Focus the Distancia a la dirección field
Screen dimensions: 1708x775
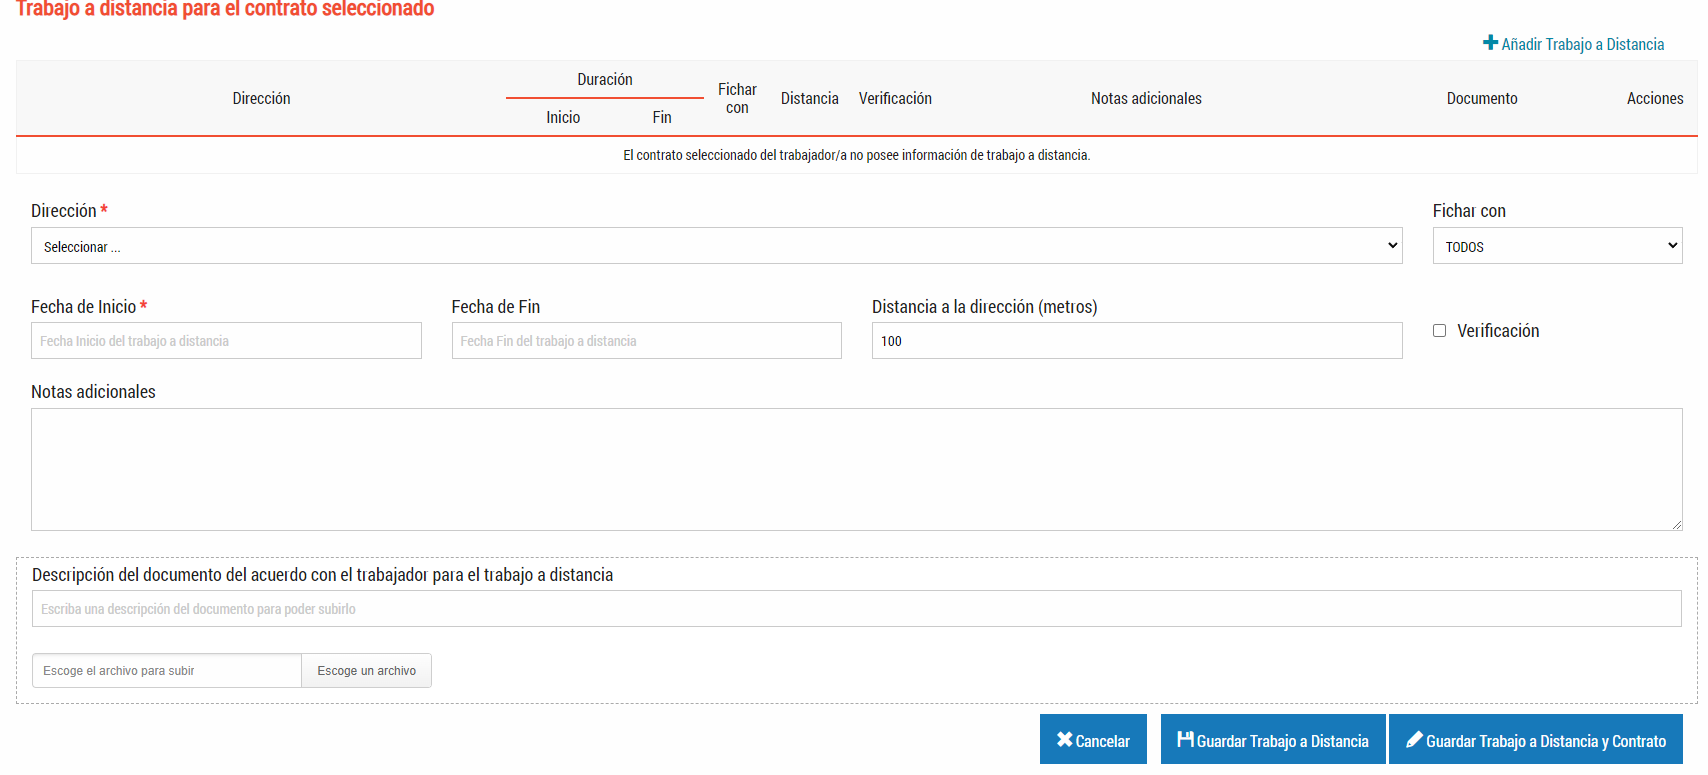coord(1137,341)
